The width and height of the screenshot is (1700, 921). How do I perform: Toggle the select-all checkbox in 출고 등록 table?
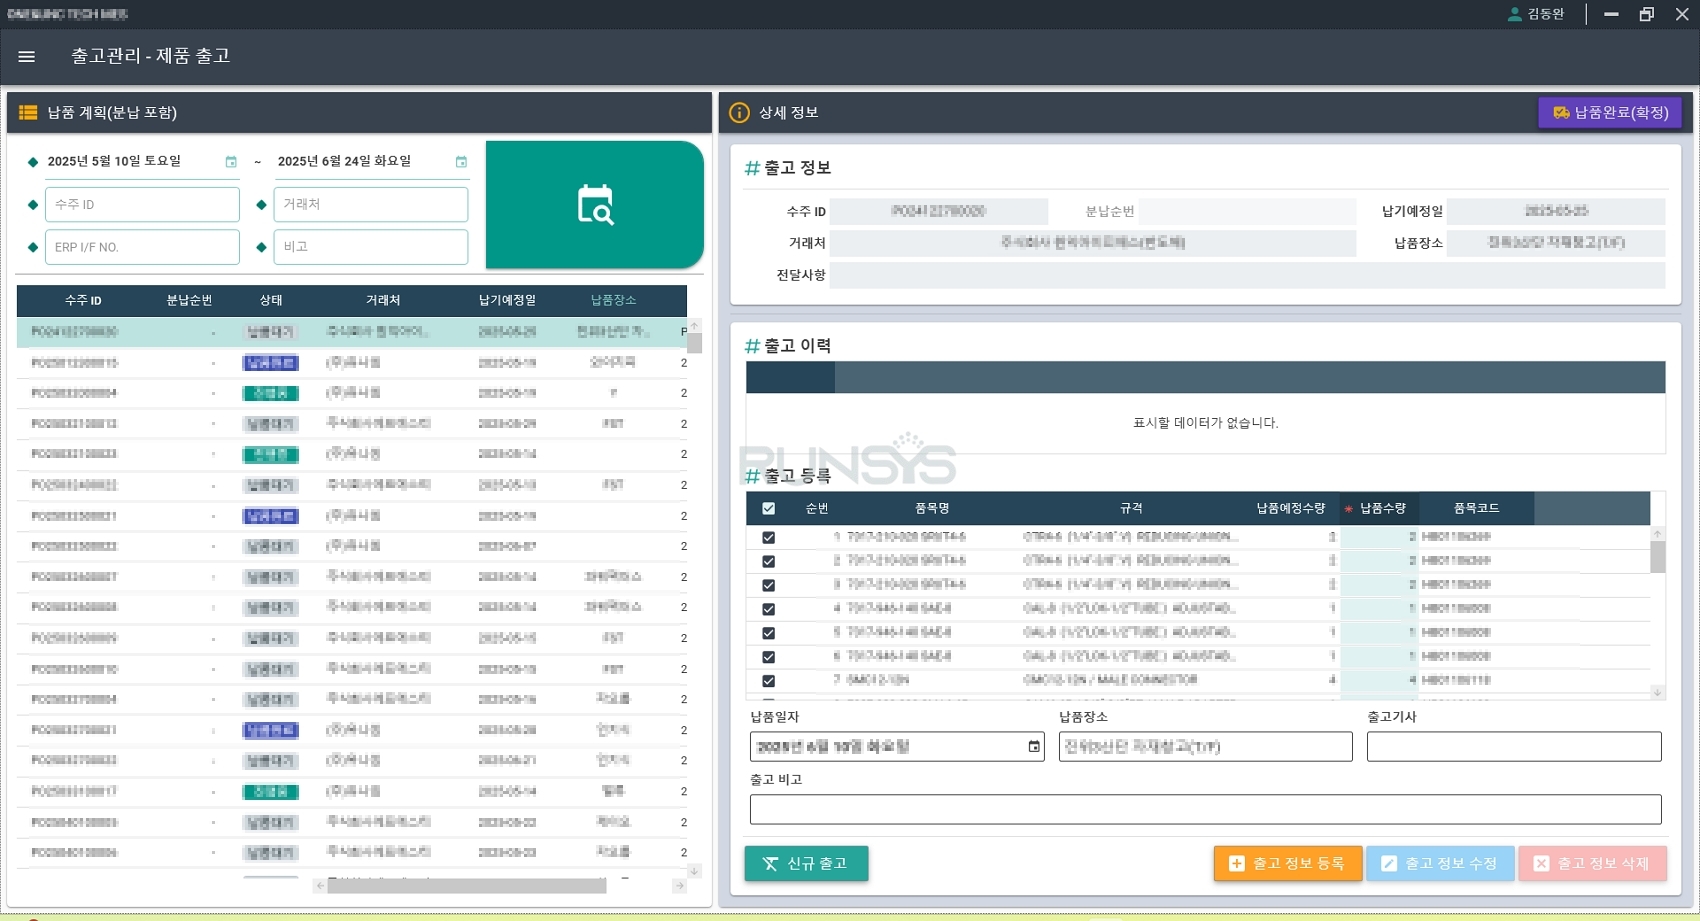pyautogui.click(x=768, y=508)
